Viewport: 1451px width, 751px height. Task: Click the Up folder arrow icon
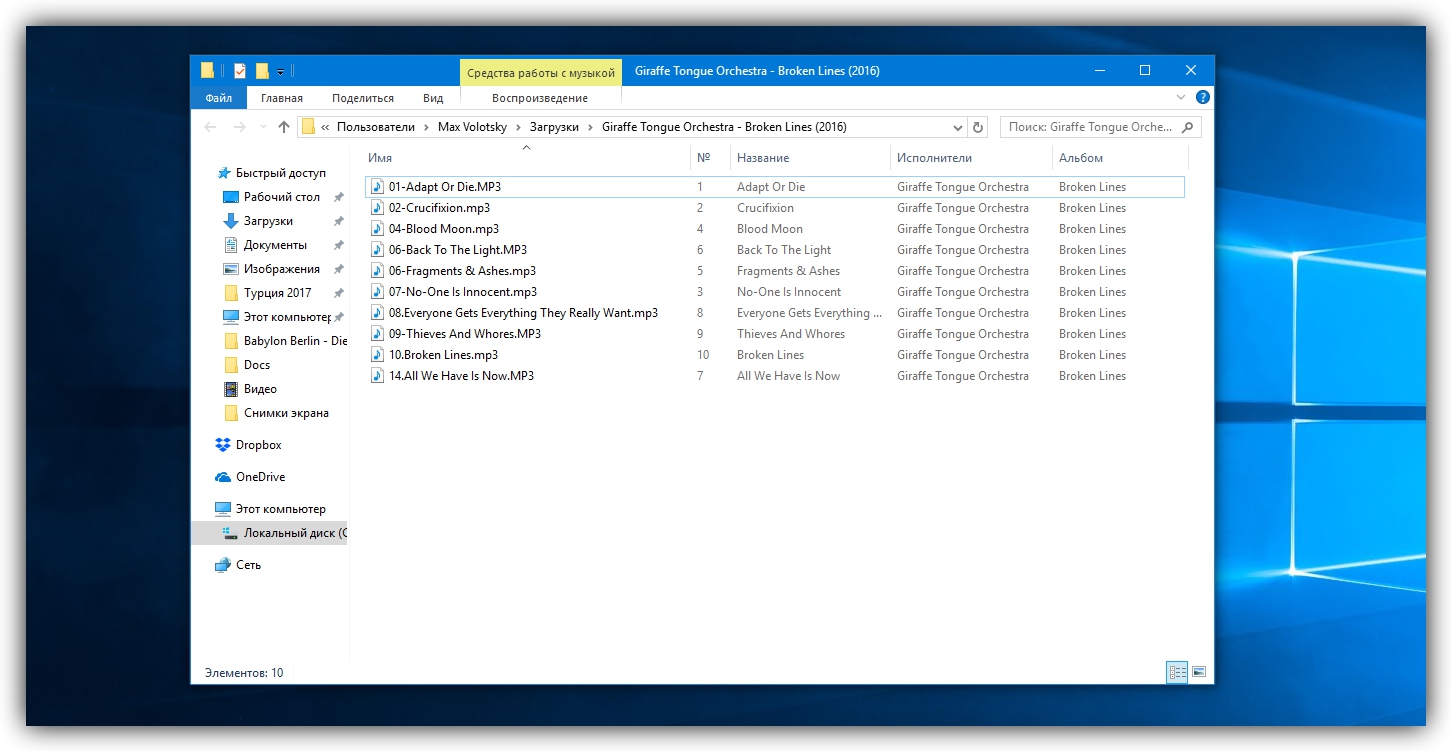click(284, 127)
